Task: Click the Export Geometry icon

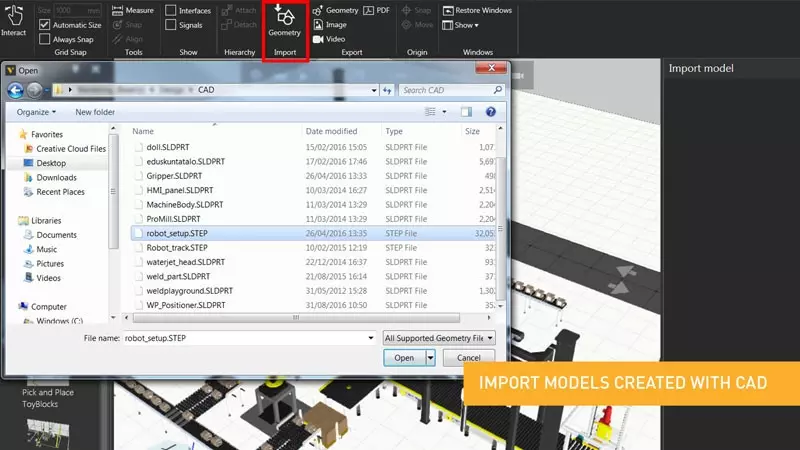Action: tap(334, 10)
